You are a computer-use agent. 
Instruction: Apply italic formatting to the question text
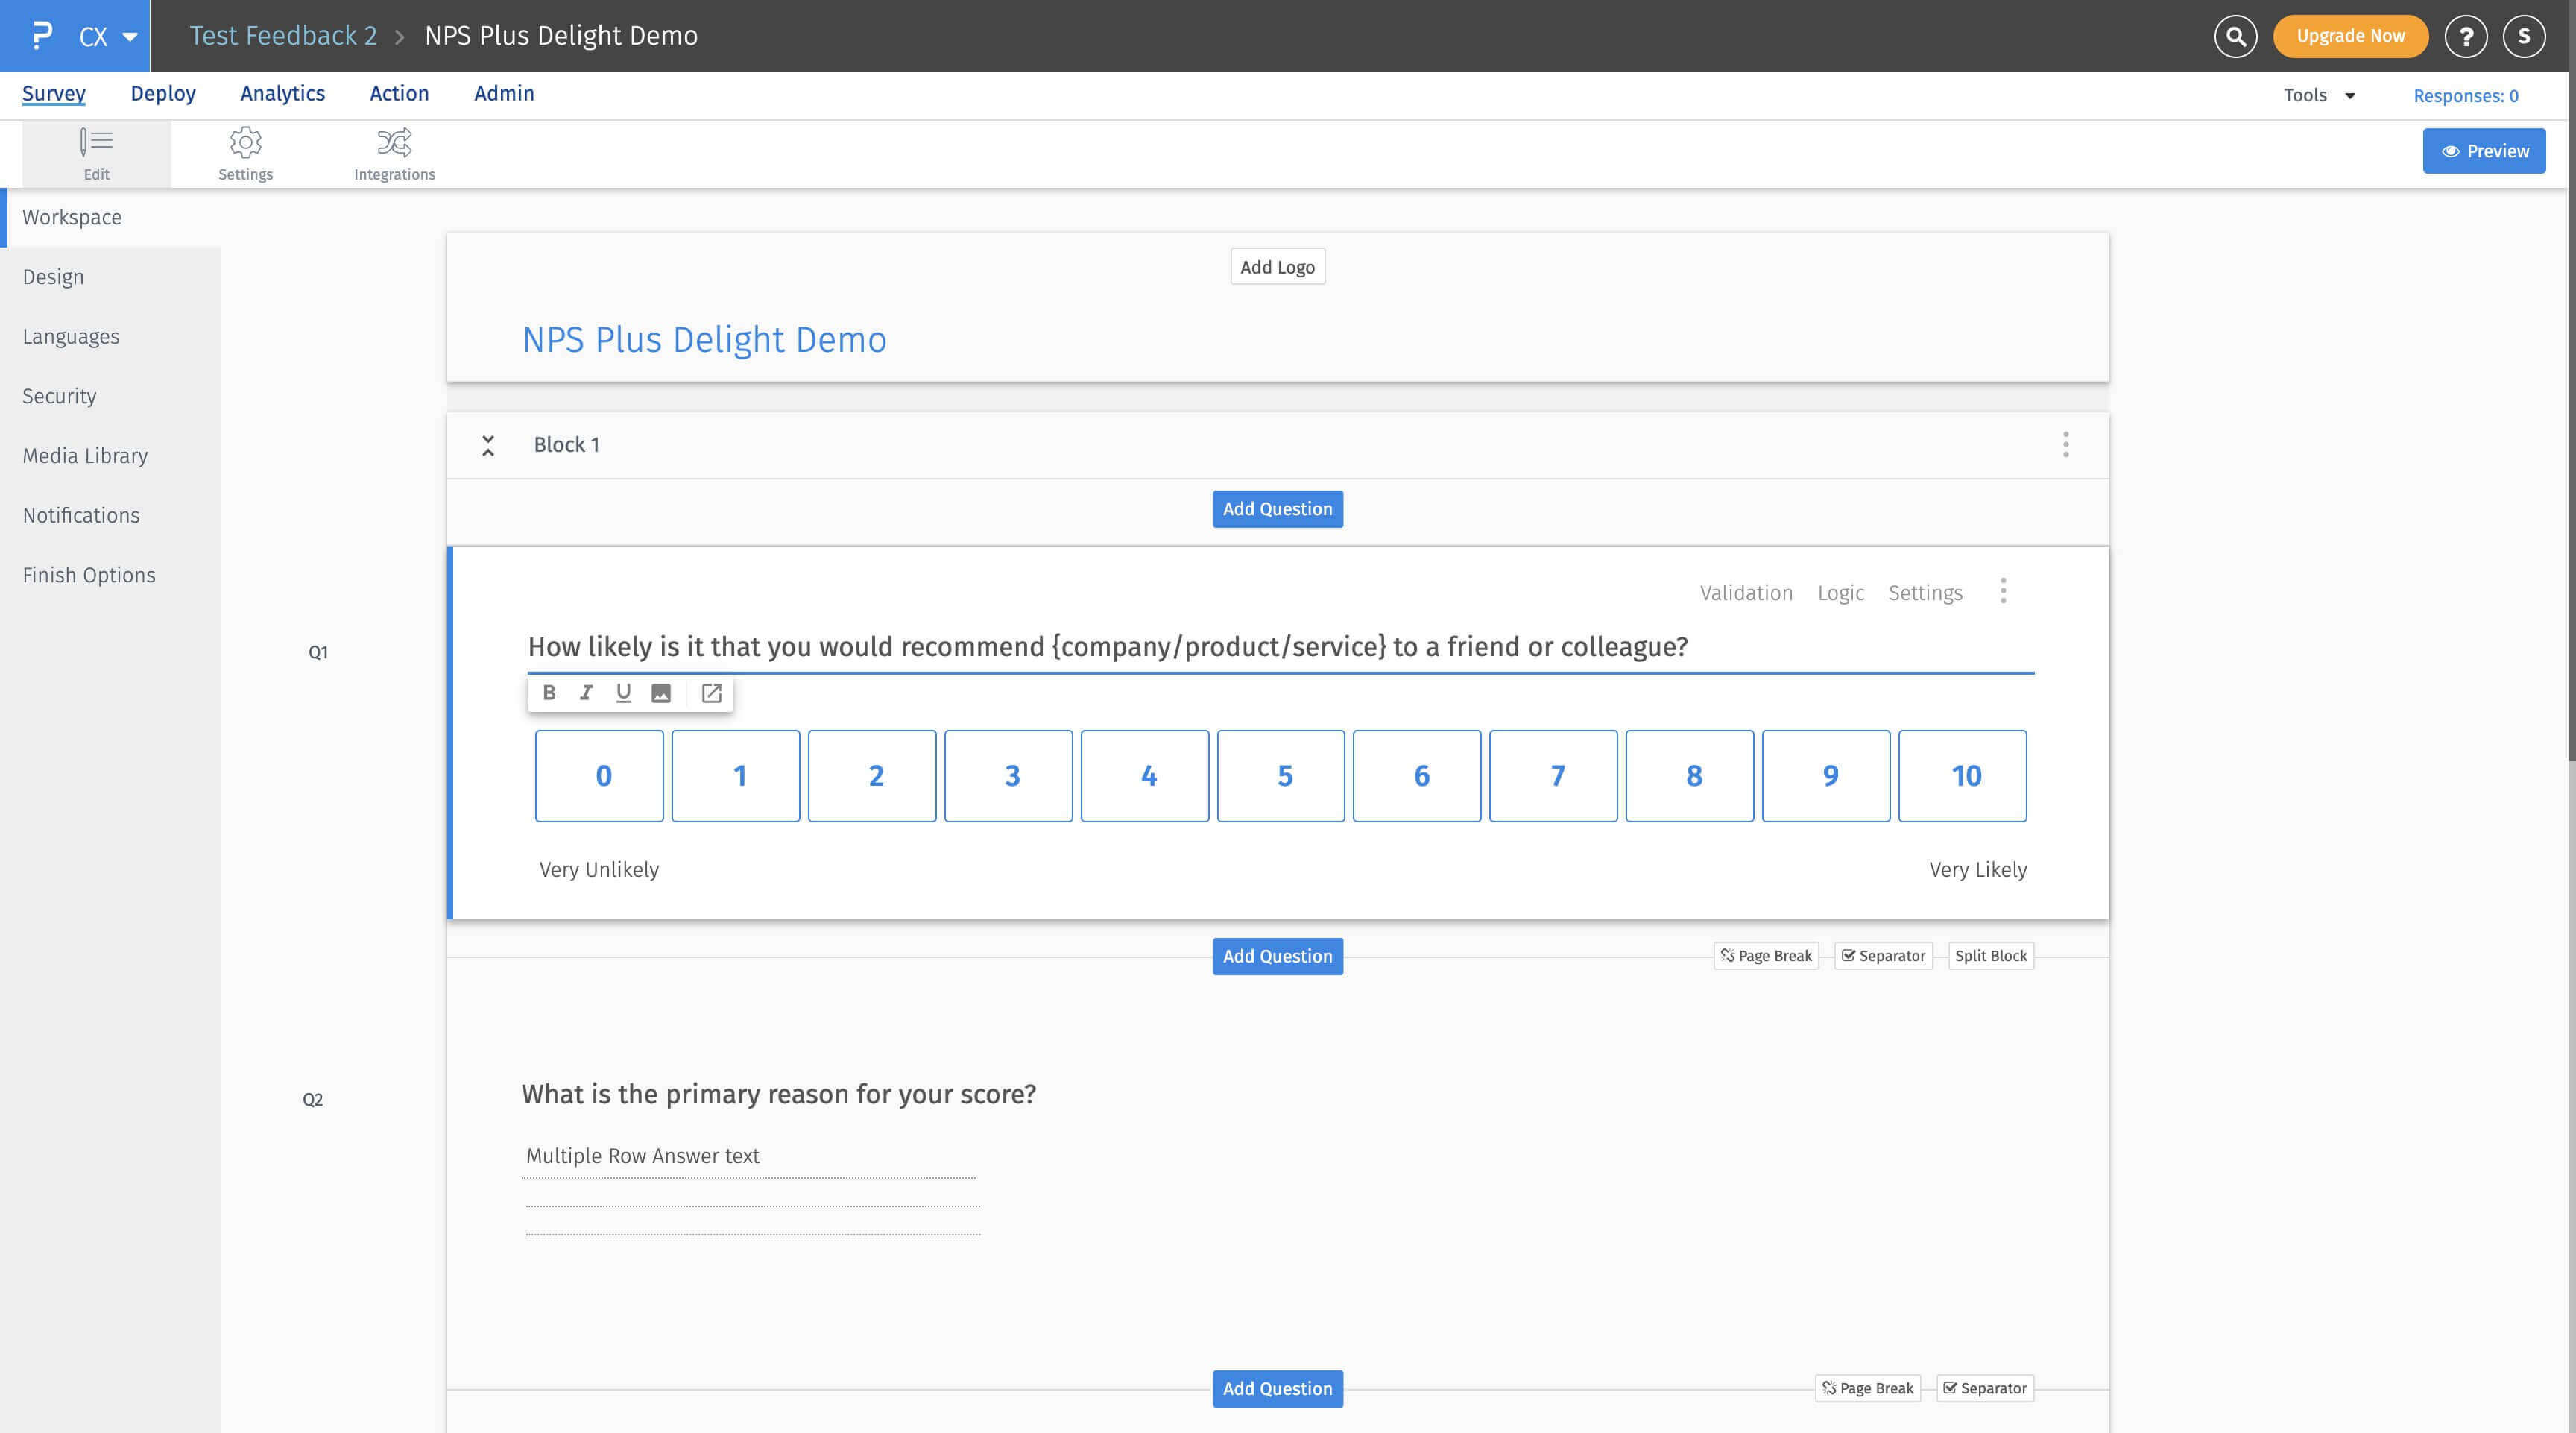point(586,692)
